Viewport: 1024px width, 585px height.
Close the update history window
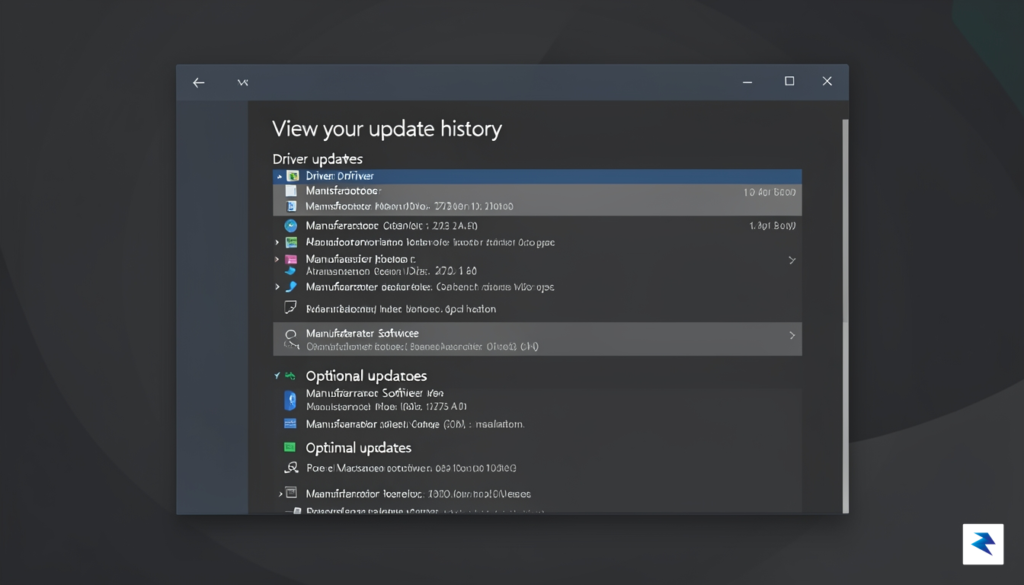coord(827,81)
